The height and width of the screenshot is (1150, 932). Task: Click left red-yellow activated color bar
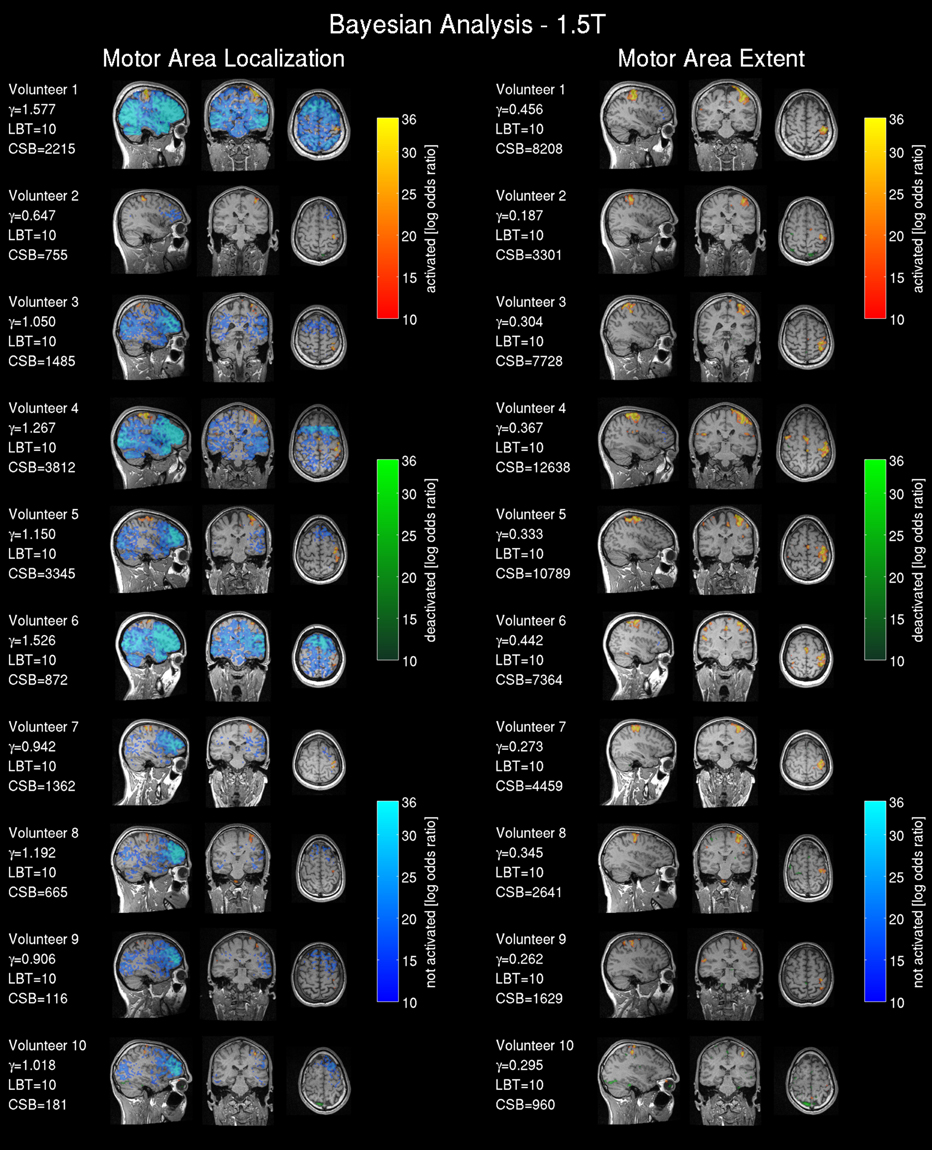tap(387, 218)
